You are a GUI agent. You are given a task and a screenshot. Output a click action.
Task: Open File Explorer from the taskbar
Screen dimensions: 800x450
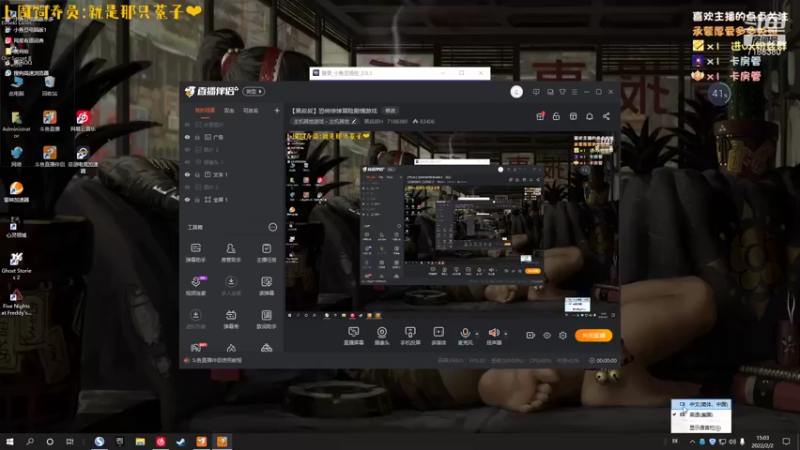[x=140, y=441]
